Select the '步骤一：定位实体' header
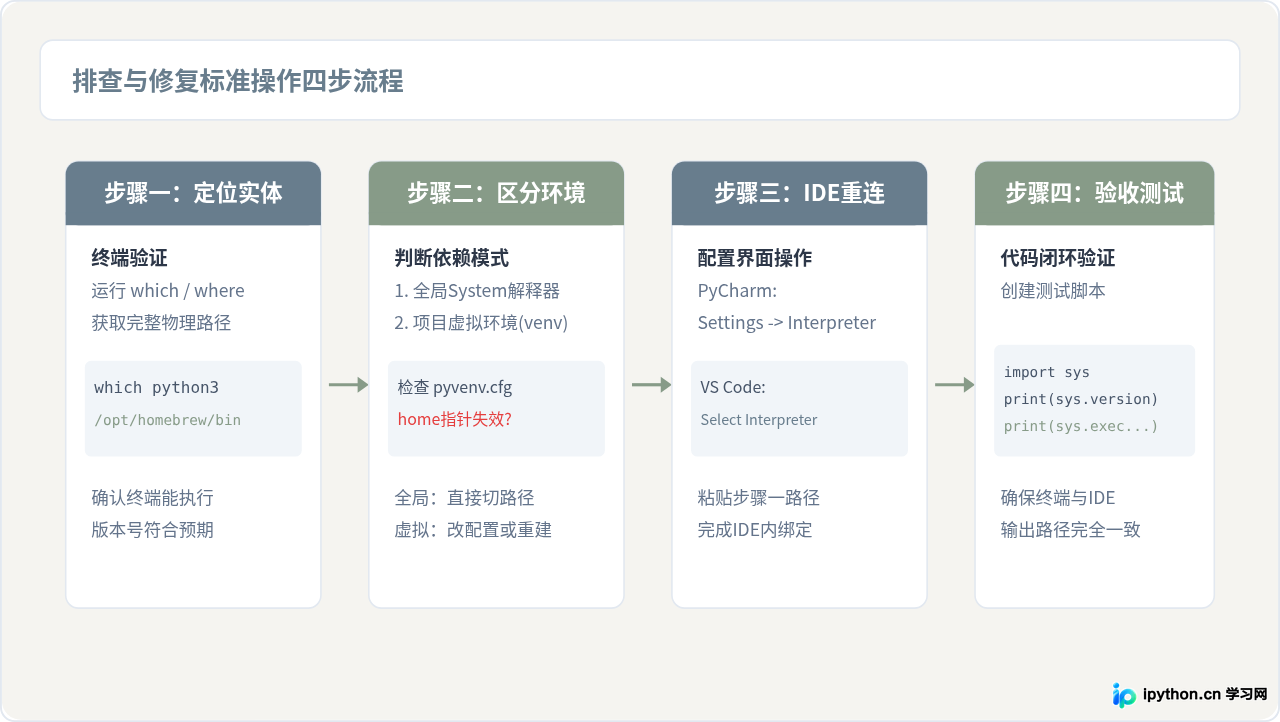Image resolution: width=1280 pixels, height=722 pixels. [193, 193]
